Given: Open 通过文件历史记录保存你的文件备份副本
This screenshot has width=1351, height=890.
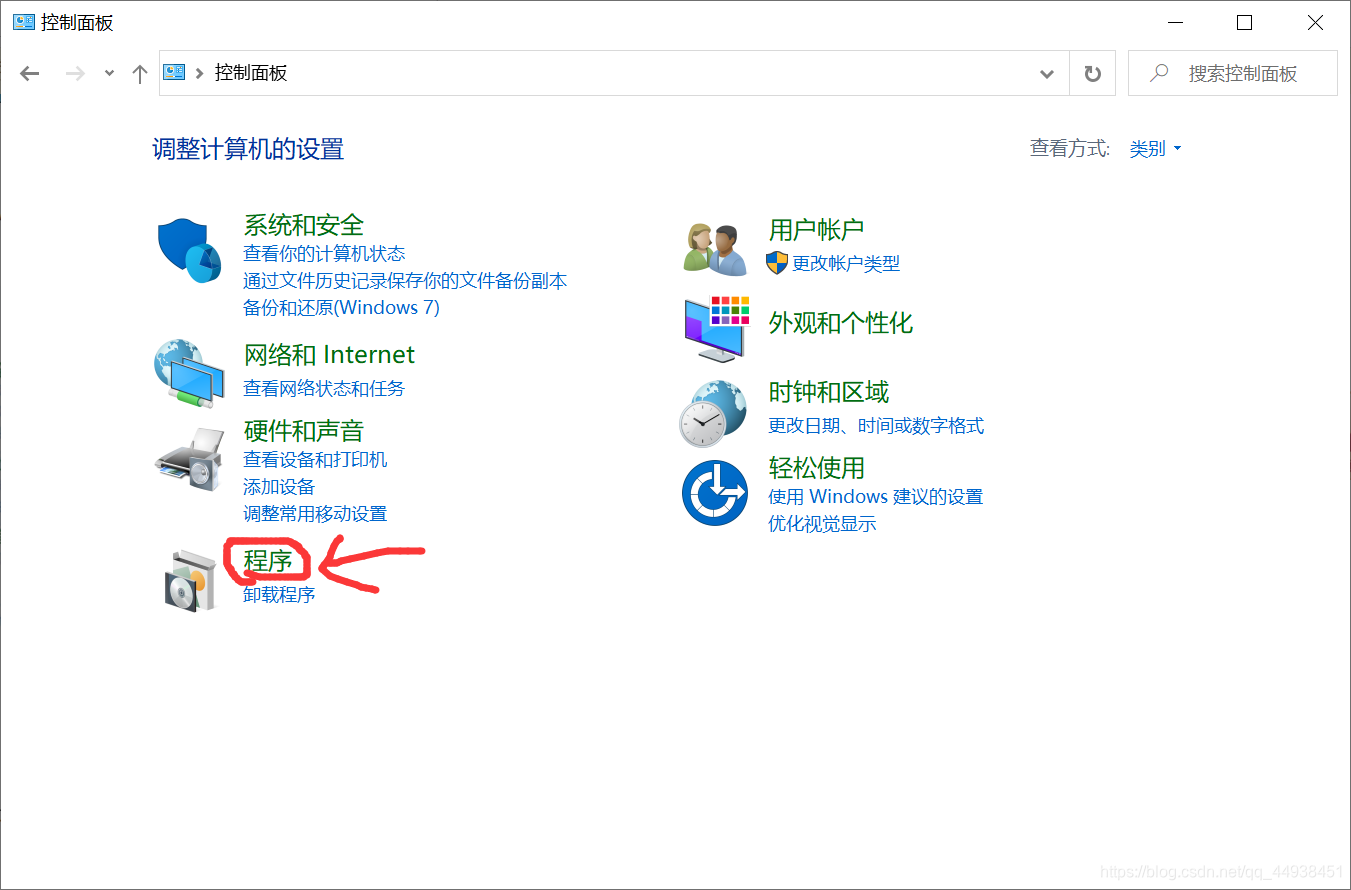Looking at the screenshot, I should [405, 281].
